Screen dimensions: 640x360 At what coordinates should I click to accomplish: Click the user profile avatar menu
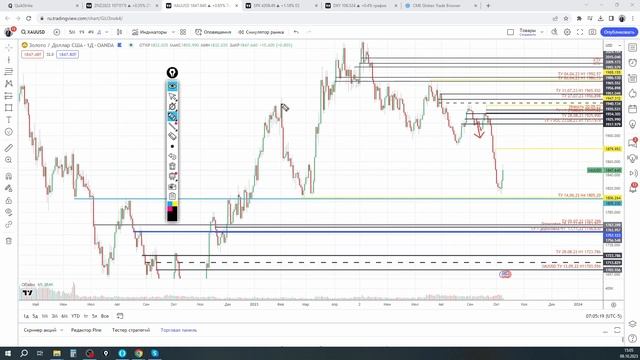tap(9, 32)
